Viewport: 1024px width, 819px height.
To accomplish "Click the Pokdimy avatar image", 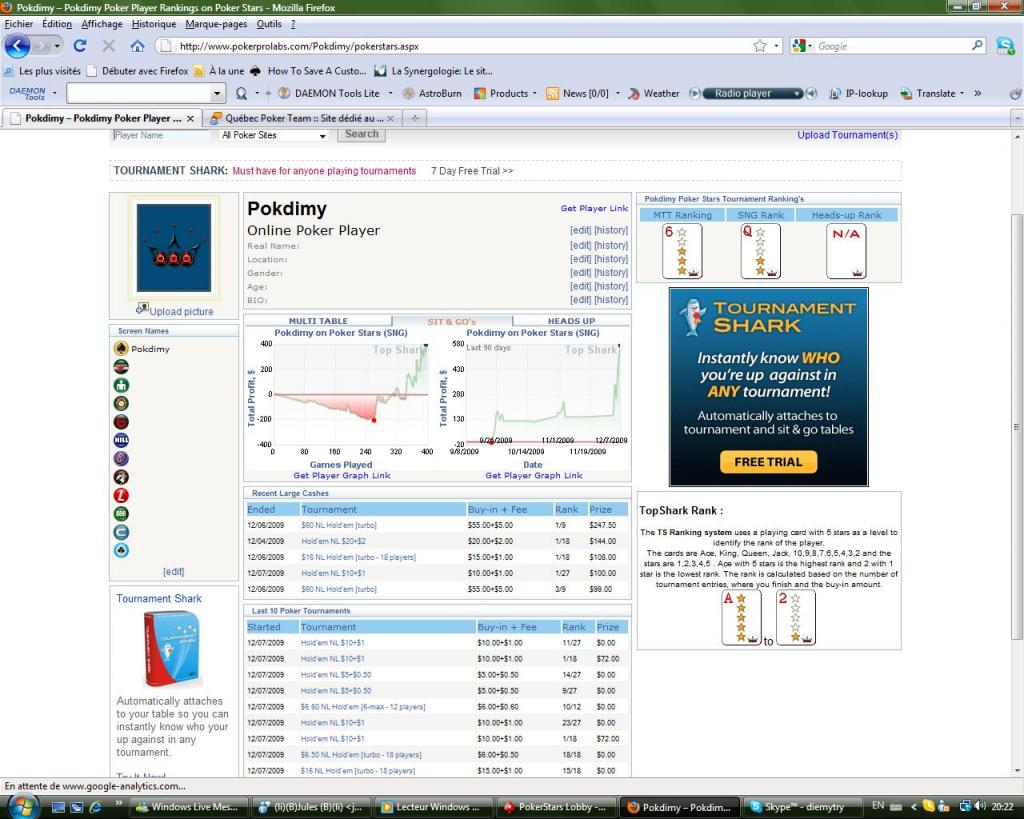I will point(174,248).
